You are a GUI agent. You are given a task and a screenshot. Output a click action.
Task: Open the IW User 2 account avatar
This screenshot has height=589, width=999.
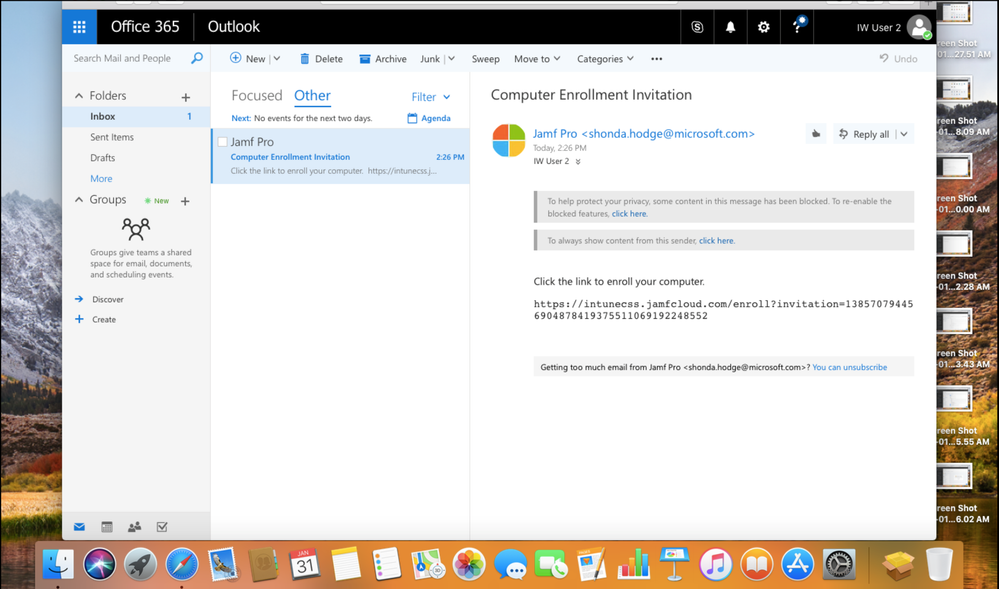click(x=919, y=27)
